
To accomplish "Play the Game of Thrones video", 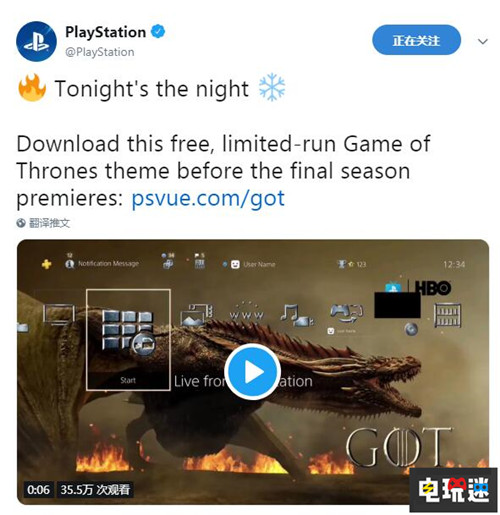I will click(x=253, y=371).
